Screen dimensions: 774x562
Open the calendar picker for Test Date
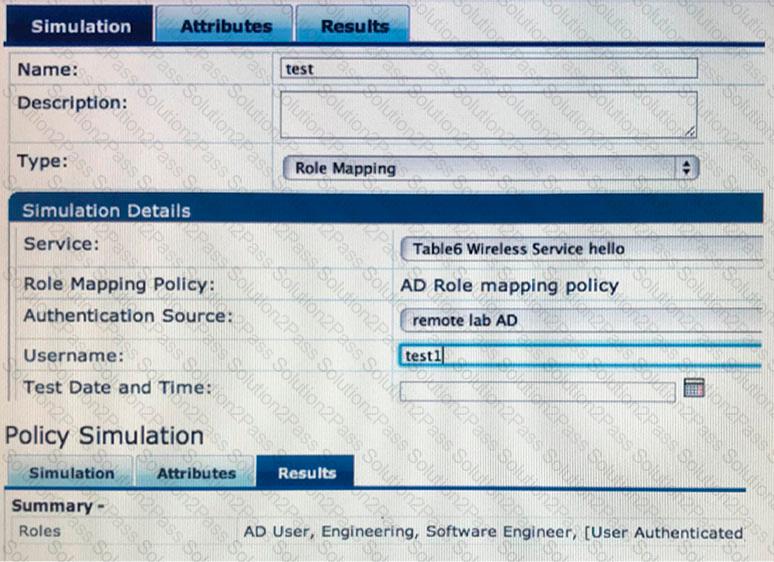click(x=694, y=388)
